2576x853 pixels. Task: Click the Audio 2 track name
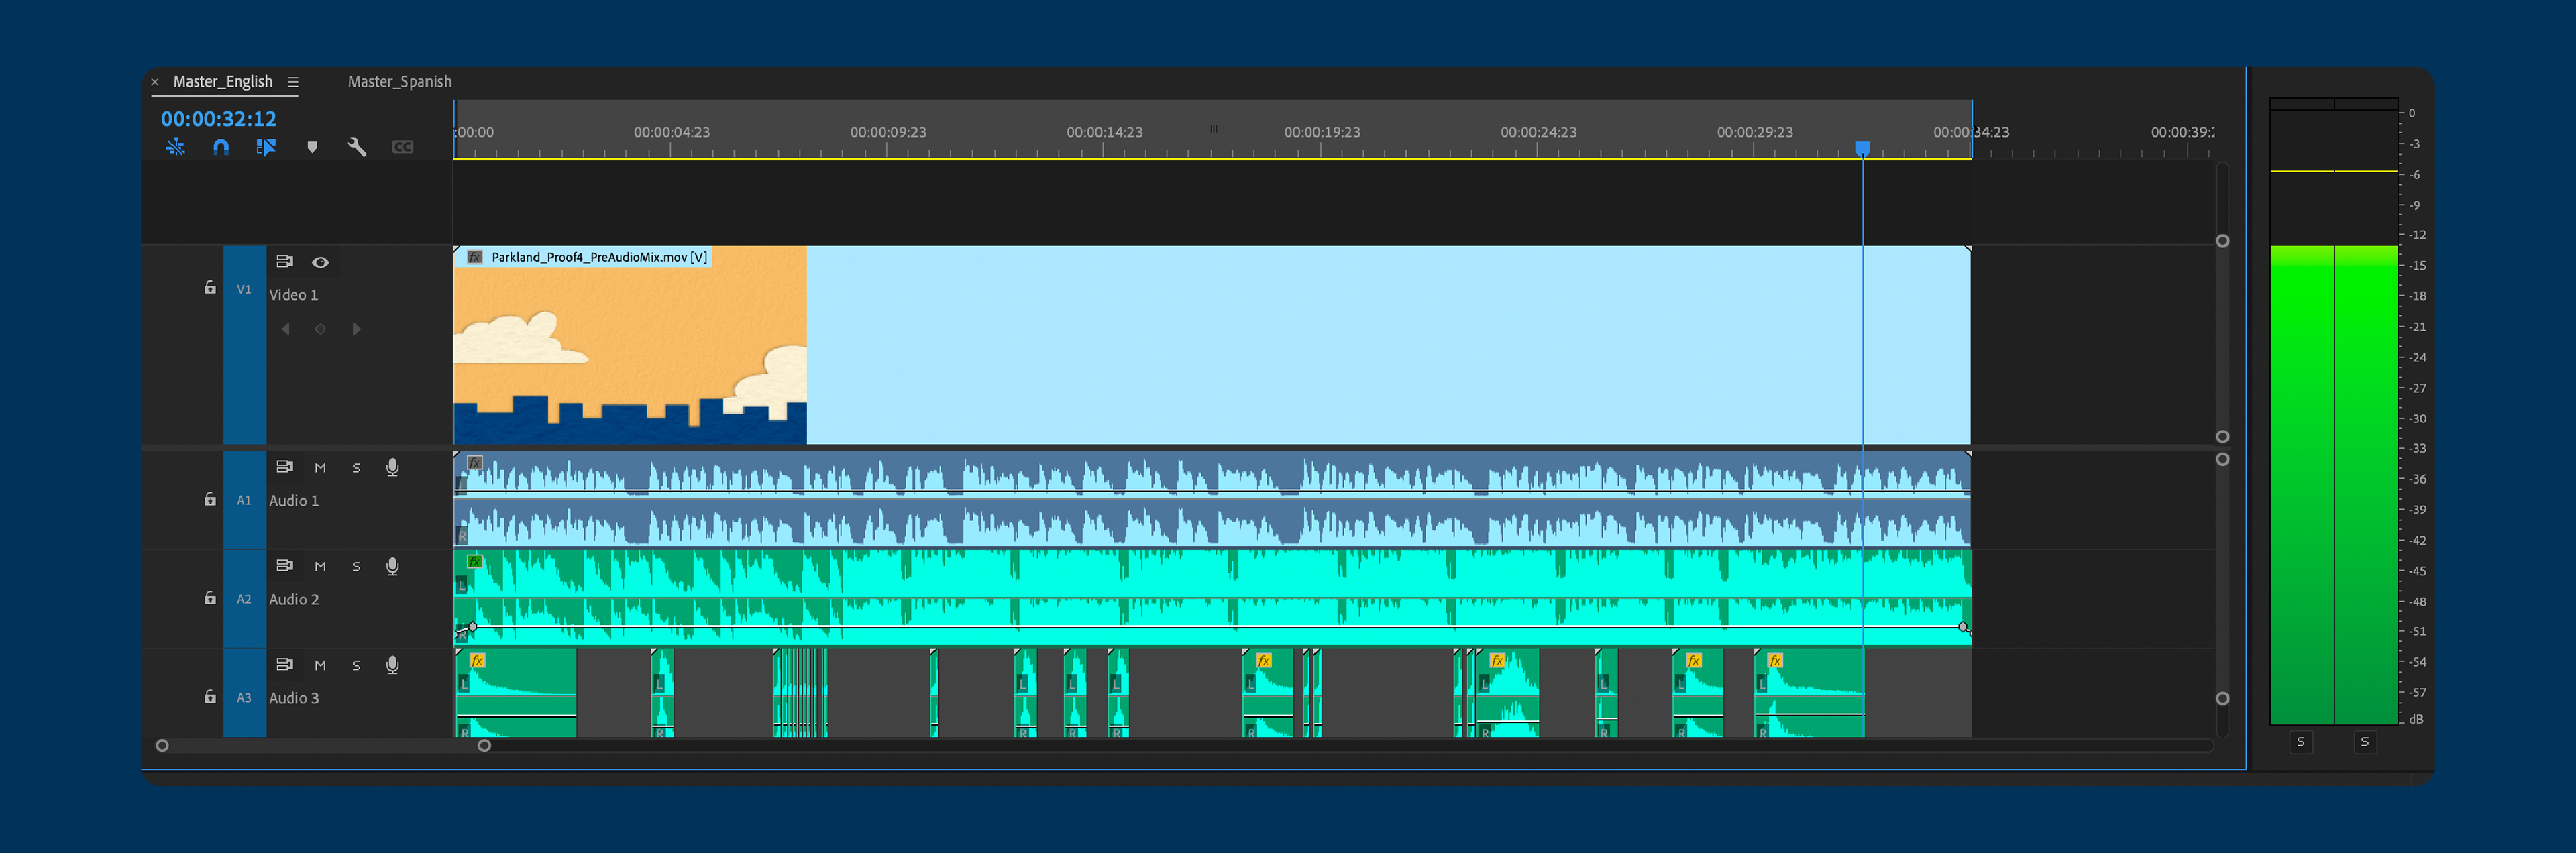[x=294, y=600]
